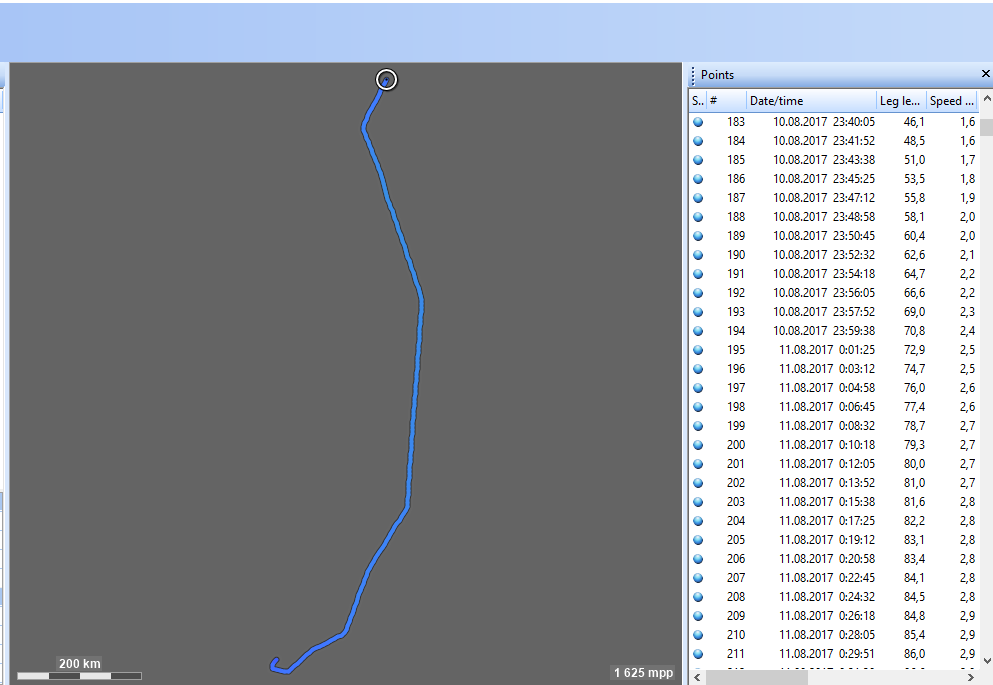Select the blue marker icon of row 205
This screenshot has height=685, width=993.
click(698, 540)
